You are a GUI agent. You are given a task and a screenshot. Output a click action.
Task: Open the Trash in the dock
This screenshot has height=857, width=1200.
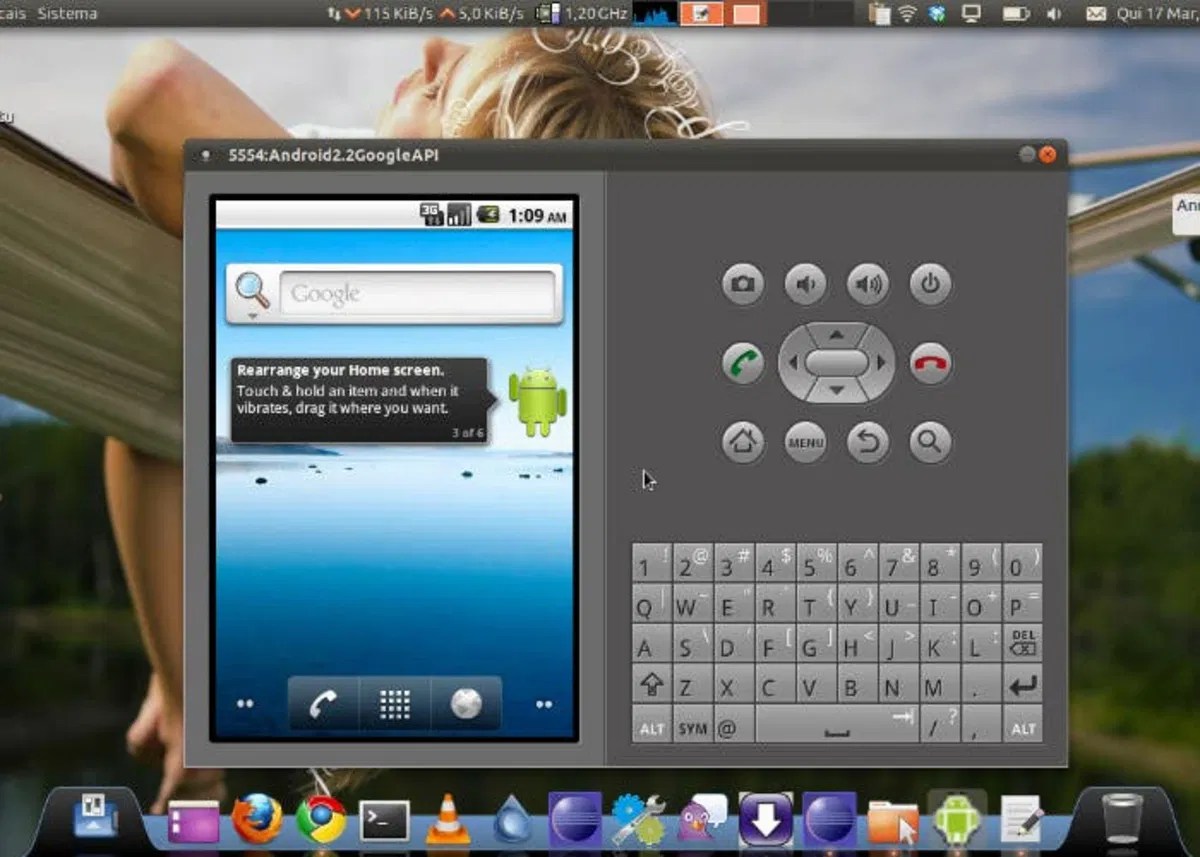[1122, 818]
